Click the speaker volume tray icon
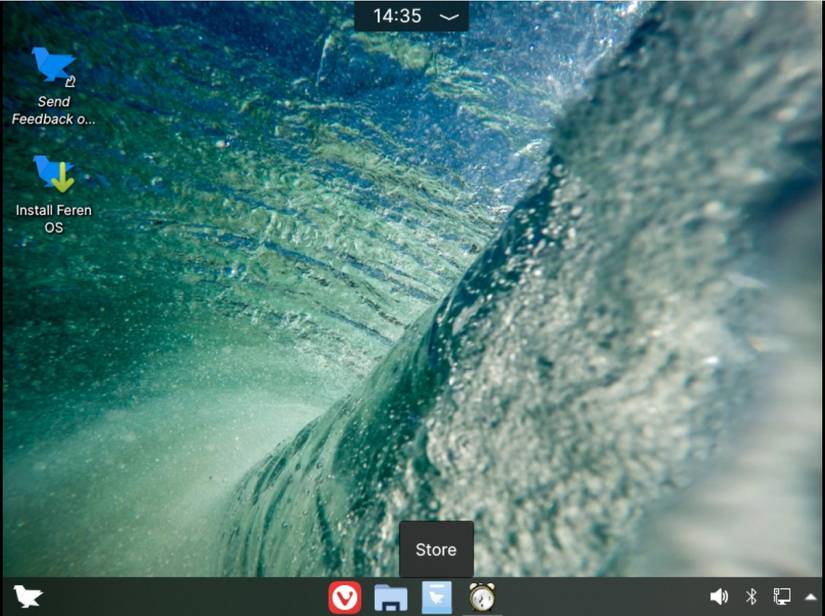825x616 pixels. [718, 597]
